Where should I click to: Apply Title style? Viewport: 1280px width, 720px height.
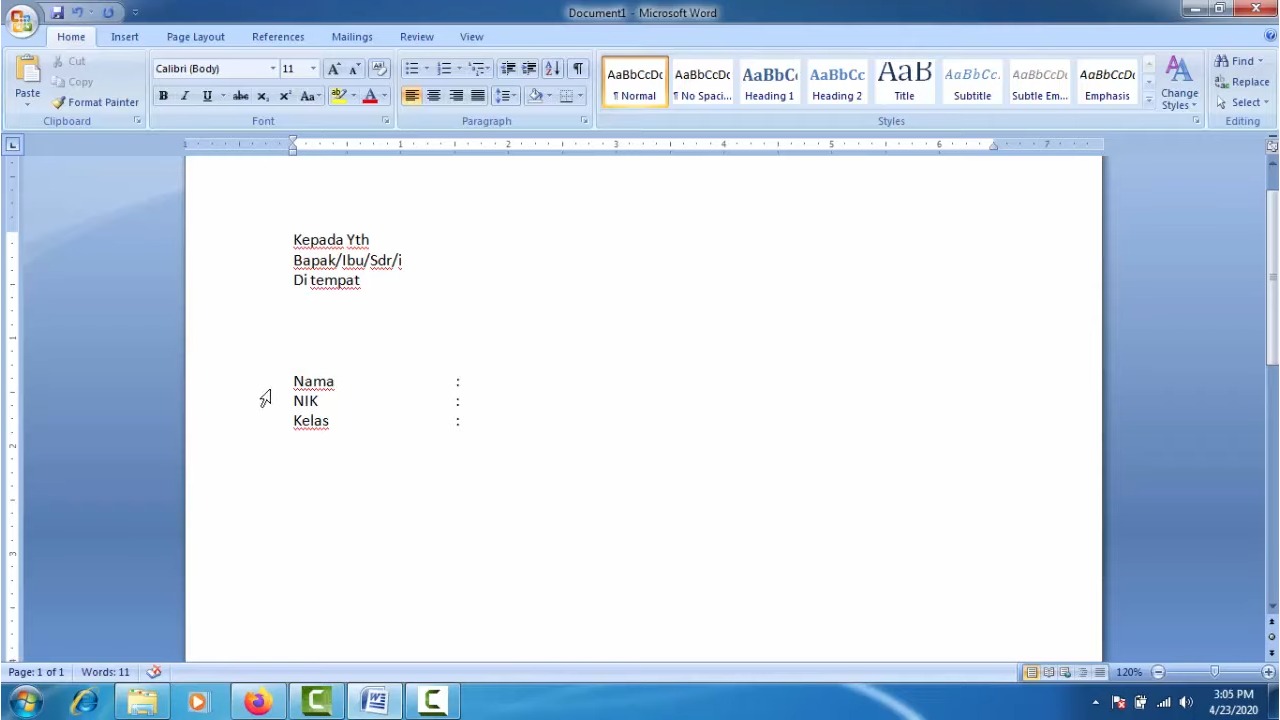[904, 82]
